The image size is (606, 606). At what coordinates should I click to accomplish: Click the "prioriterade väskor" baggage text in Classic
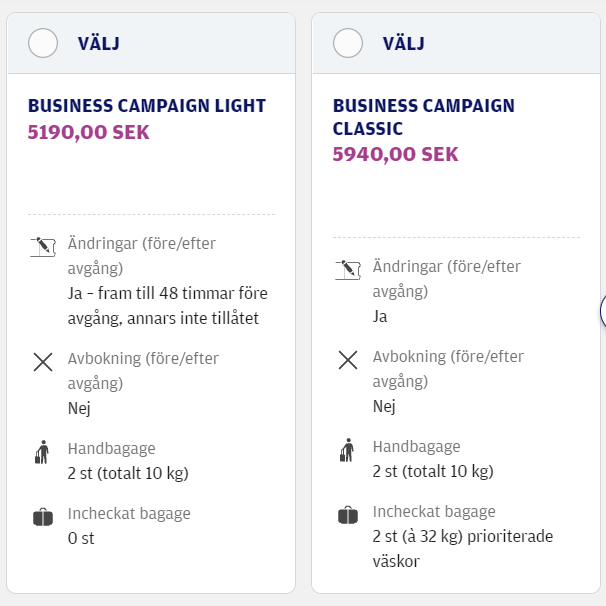[460, 548]
